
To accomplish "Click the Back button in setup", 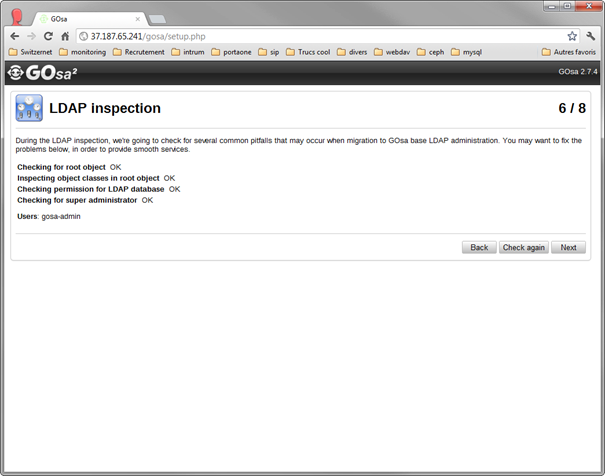I will [479, 248].
